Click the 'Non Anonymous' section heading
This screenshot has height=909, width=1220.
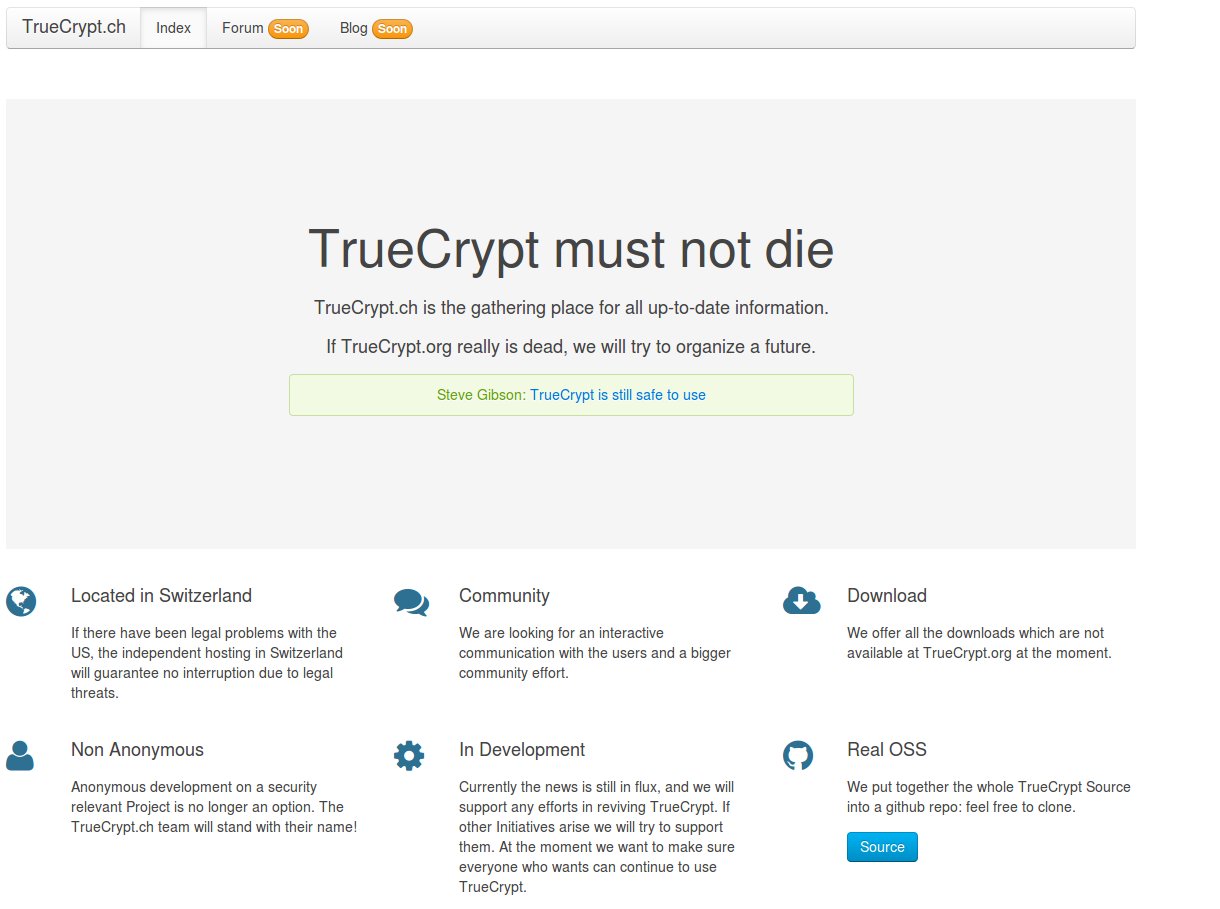coord(137,750)
